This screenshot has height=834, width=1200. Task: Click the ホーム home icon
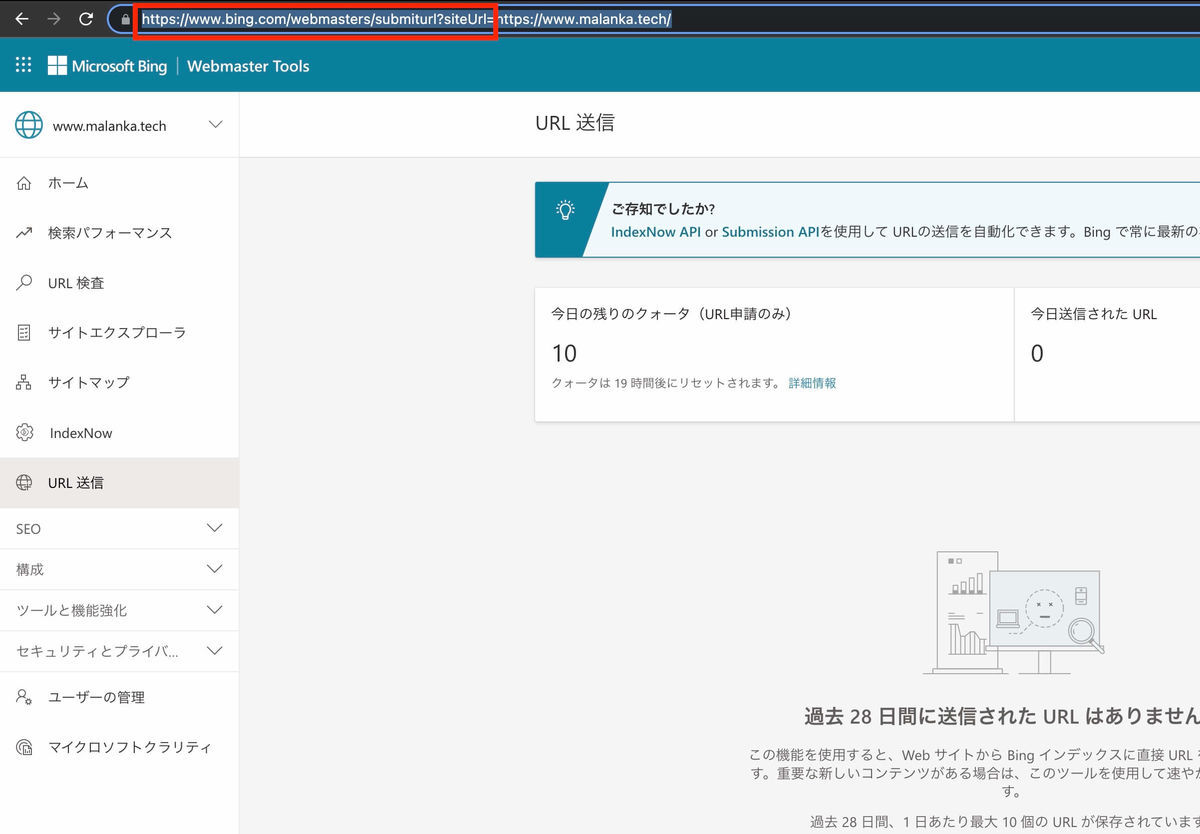tap(24, 183)
